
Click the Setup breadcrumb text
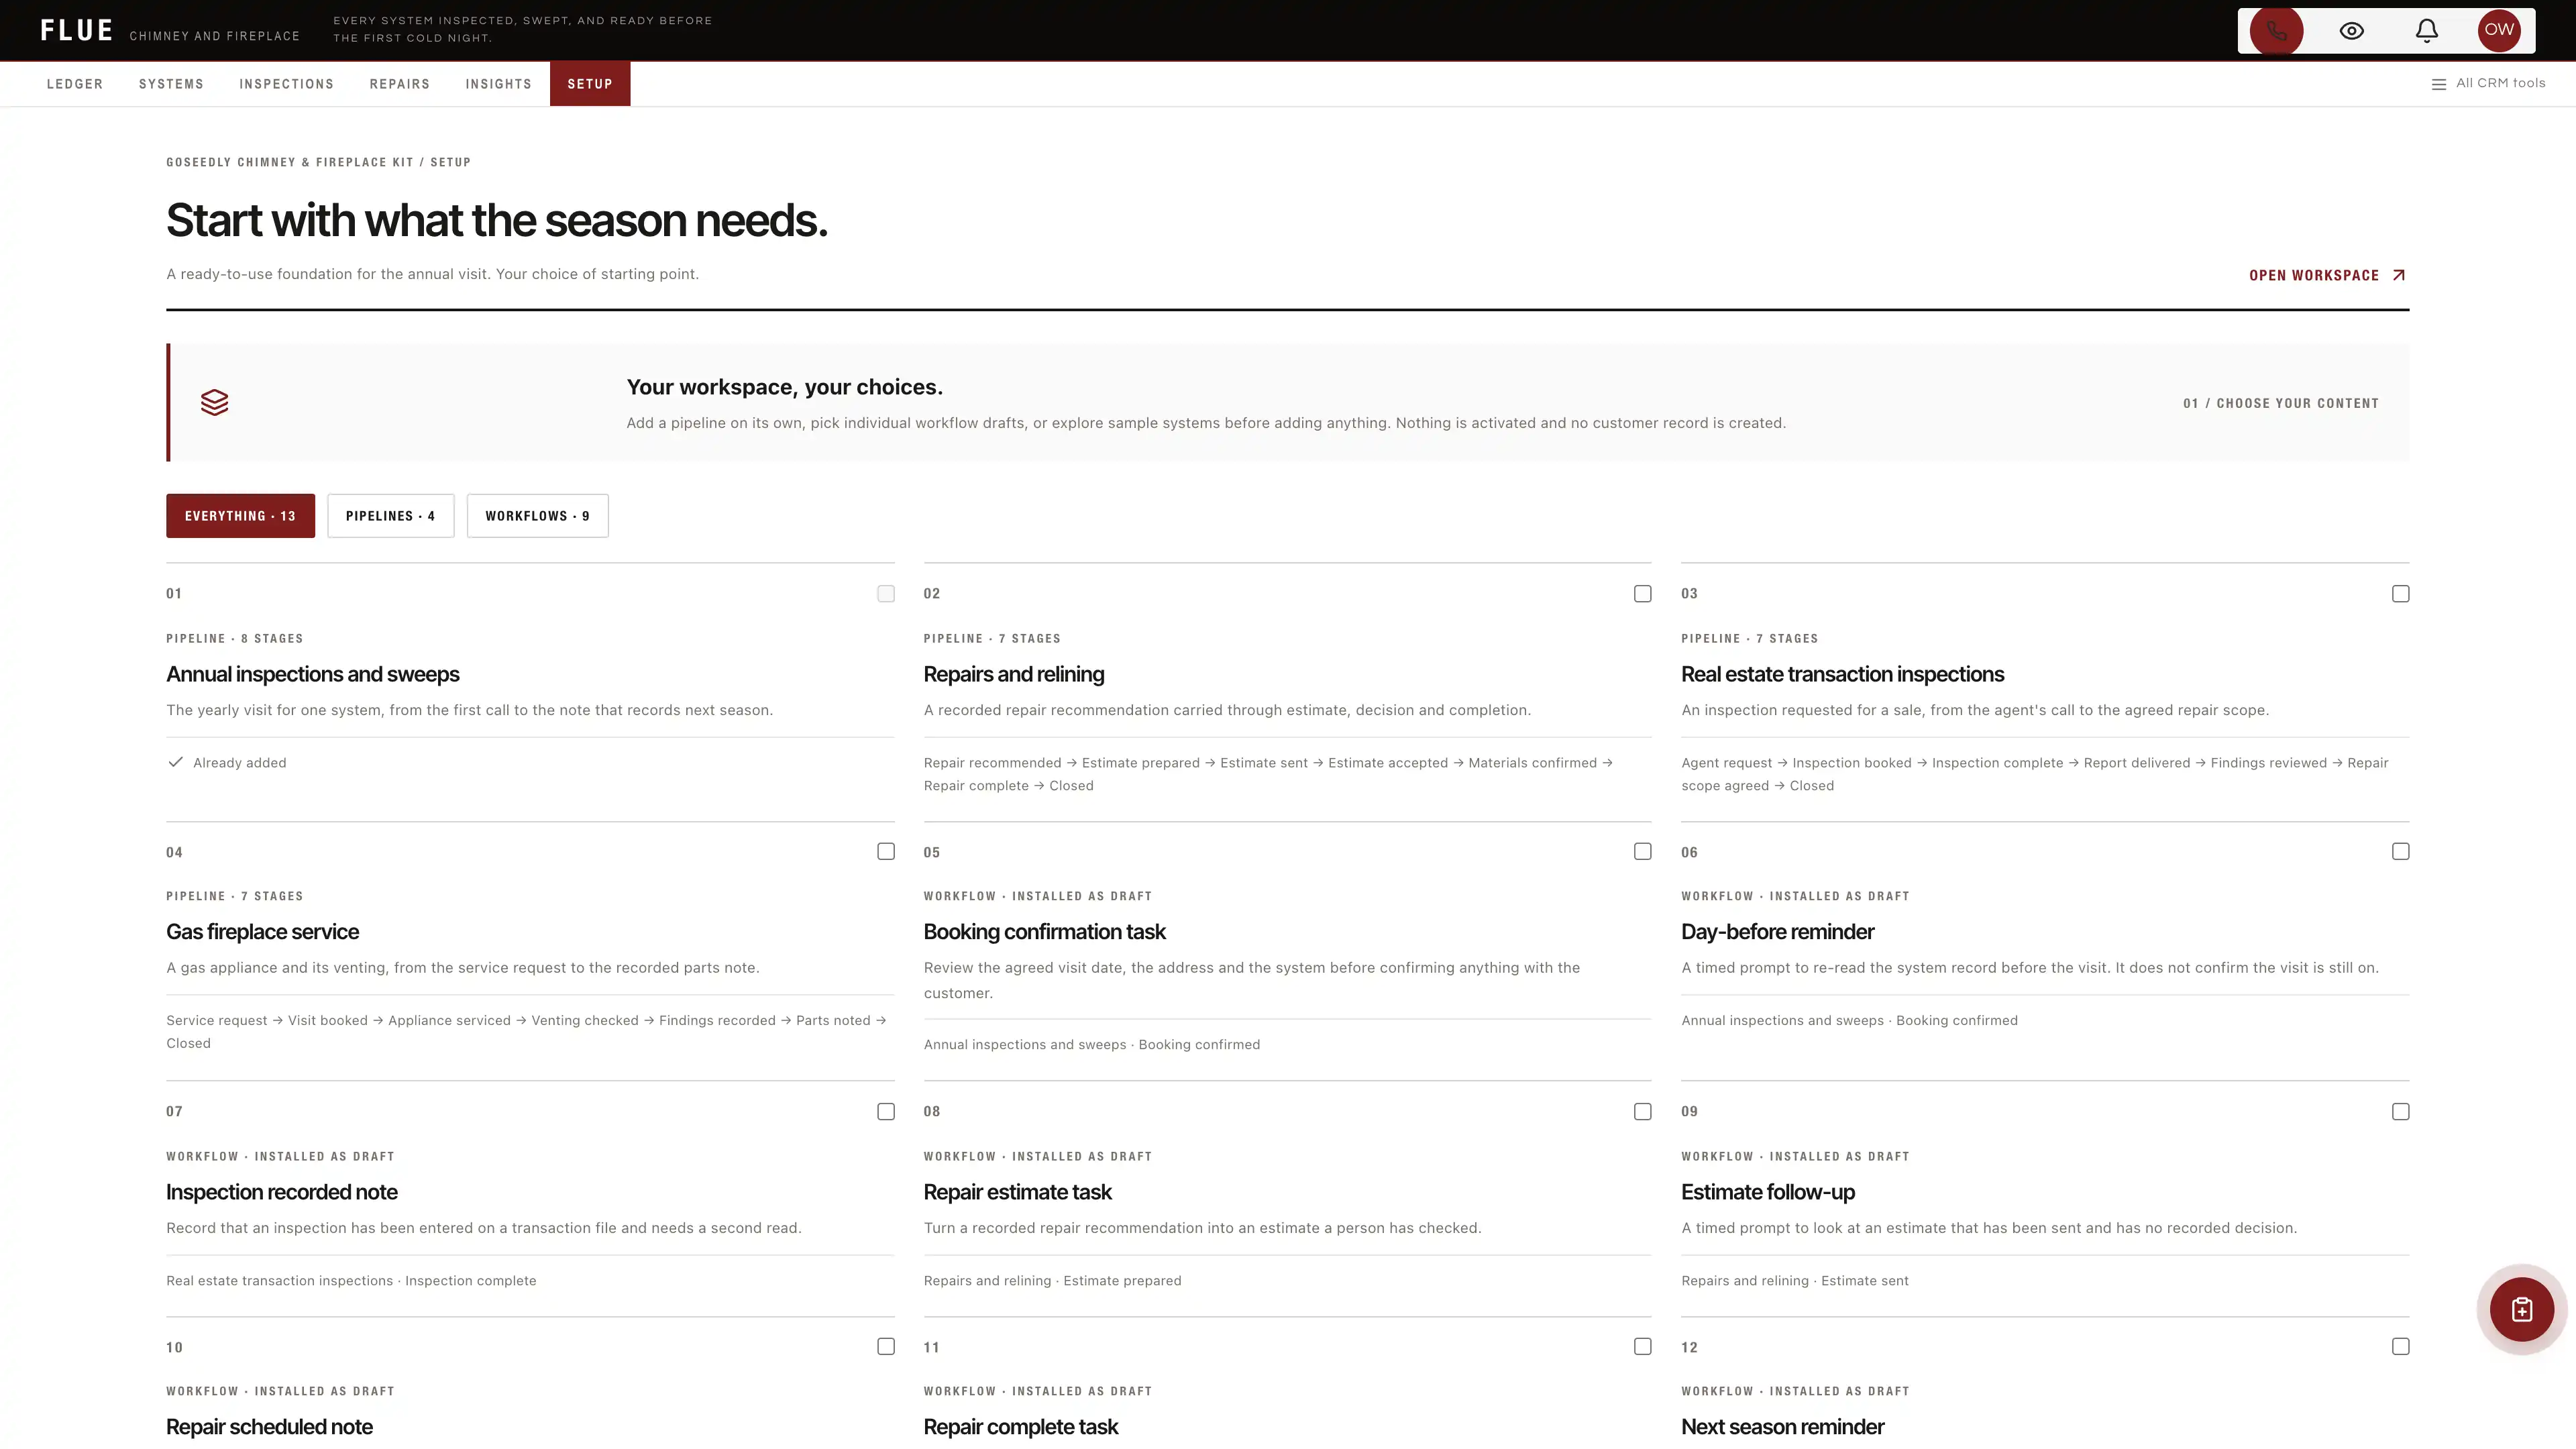coord(450,162)
